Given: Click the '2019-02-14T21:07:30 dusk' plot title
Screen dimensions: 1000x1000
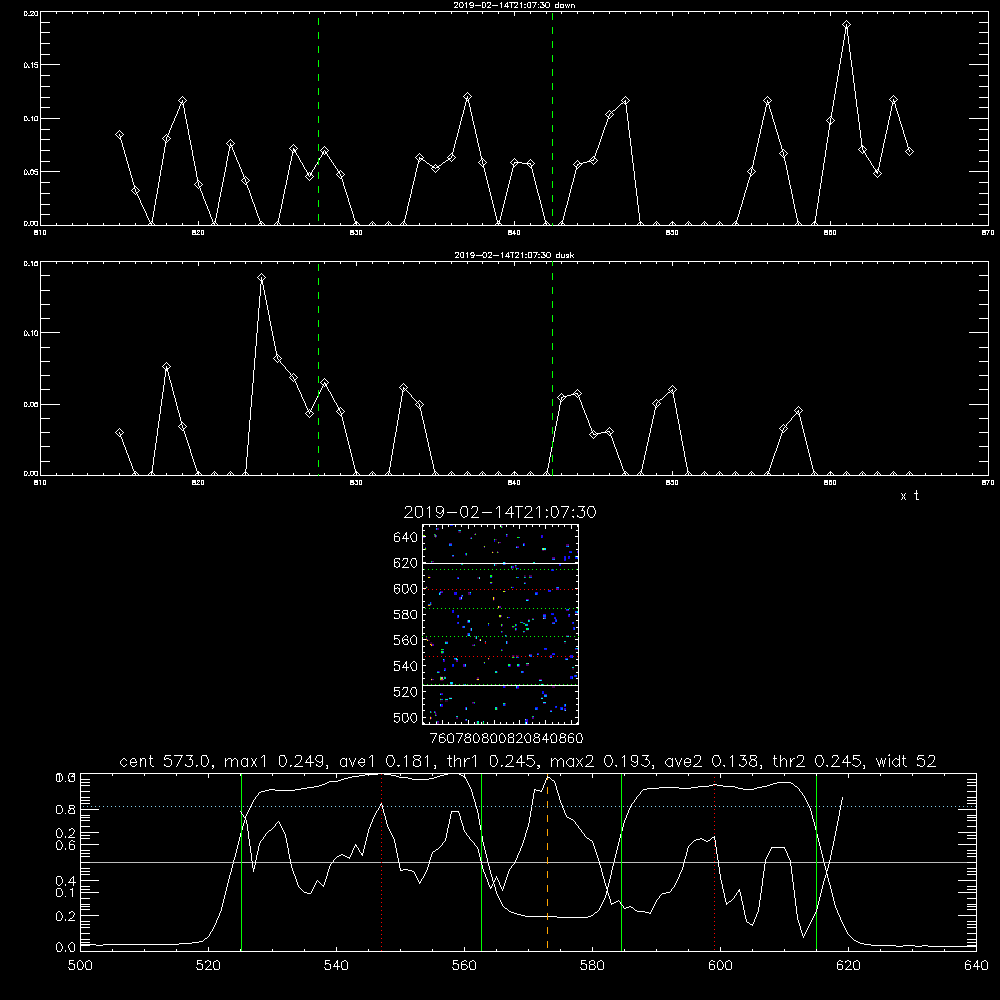Looking at the screenshot, I should 514,255.
